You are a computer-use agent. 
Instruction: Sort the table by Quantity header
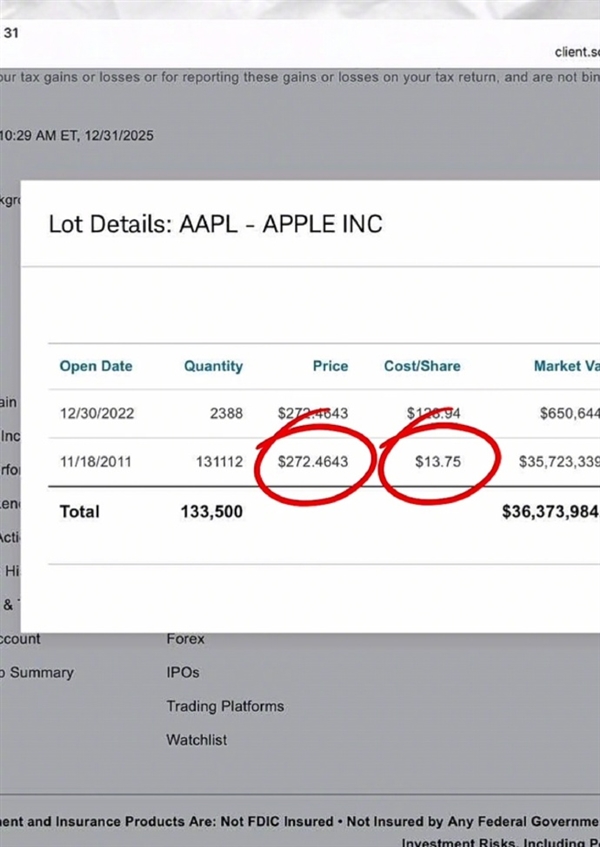click(213, 366)
